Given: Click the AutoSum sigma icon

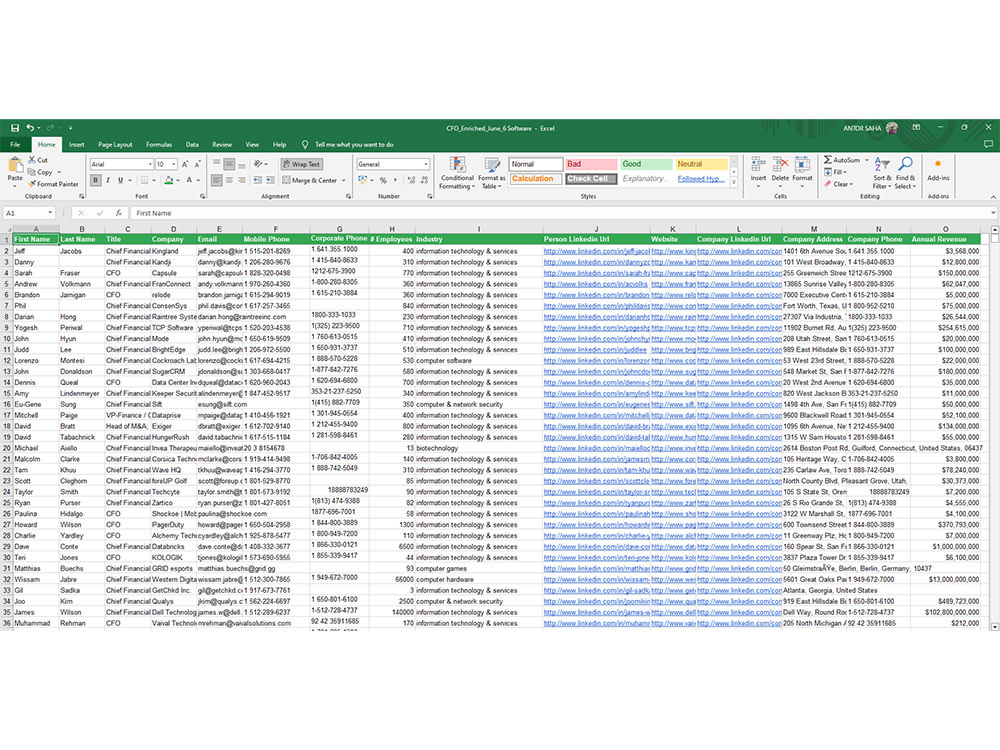Looking at the screenshot, I should coord(828,159).
